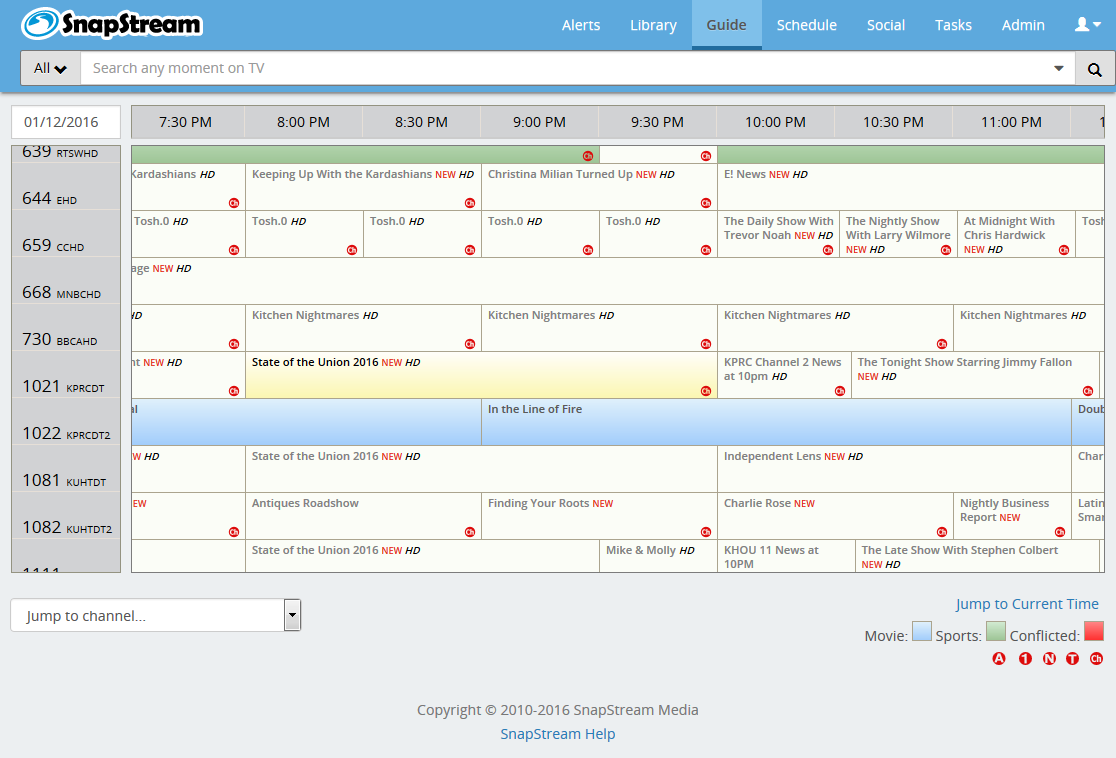Expand the 'All' search filter dropdown

tap(50, 69)
